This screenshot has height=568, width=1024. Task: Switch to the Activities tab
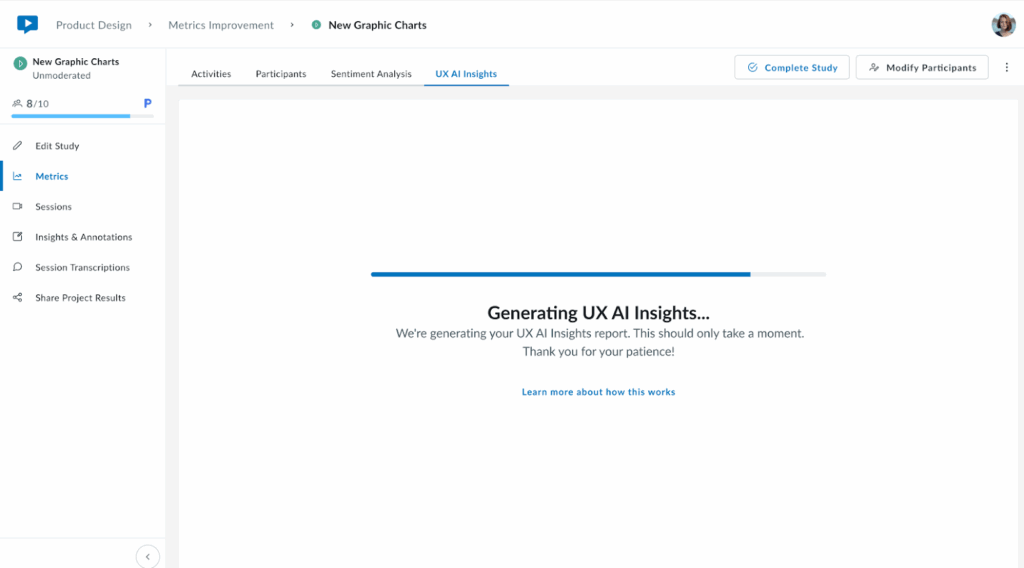pos(211,74)
